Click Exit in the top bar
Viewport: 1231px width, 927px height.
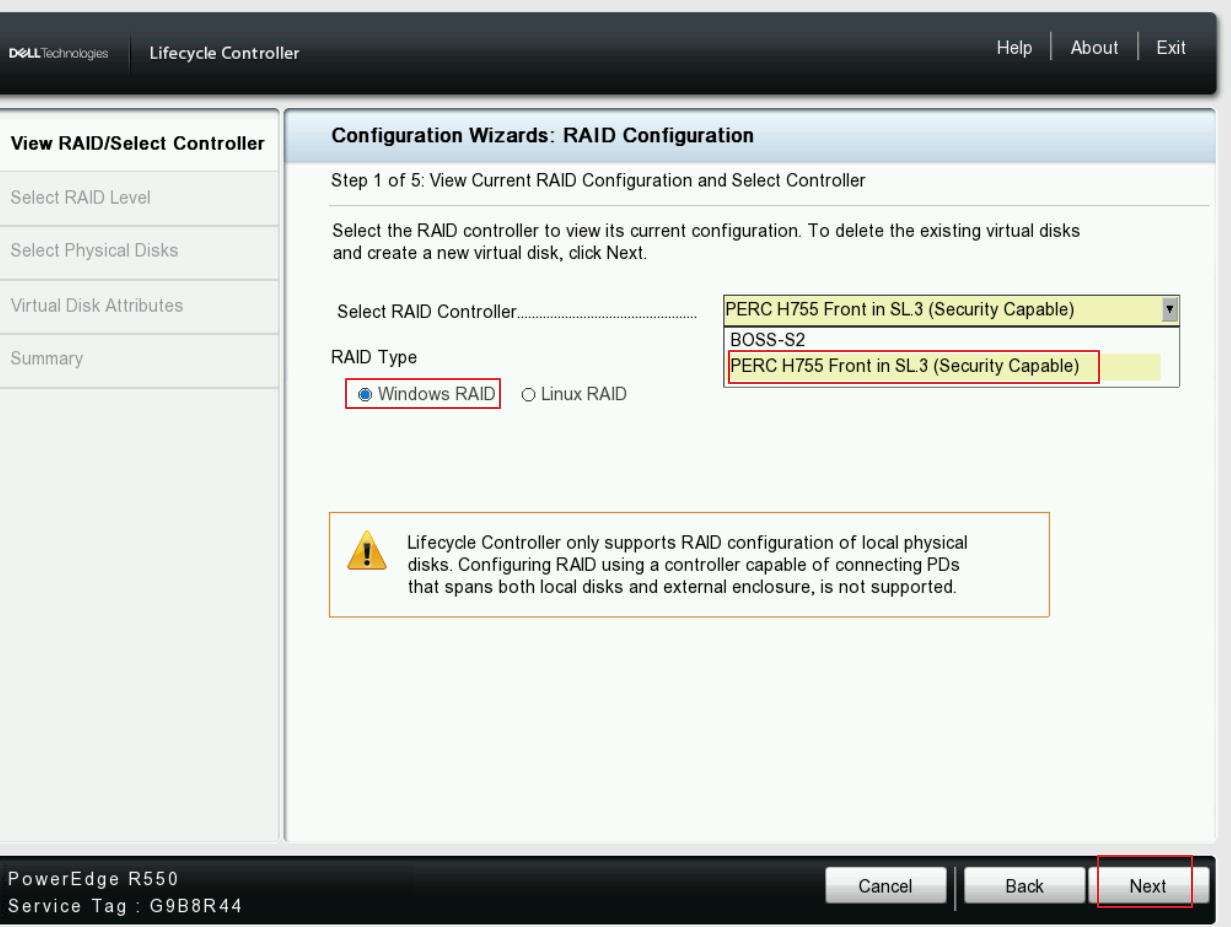[x=1171, y=48]
